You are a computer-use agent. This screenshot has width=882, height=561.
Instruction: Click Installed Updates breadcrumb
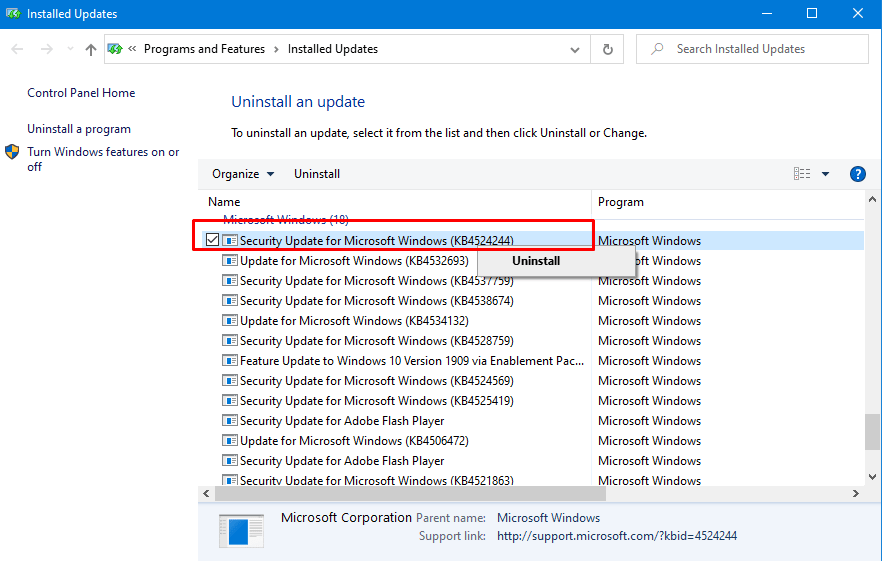pos(332,49)
